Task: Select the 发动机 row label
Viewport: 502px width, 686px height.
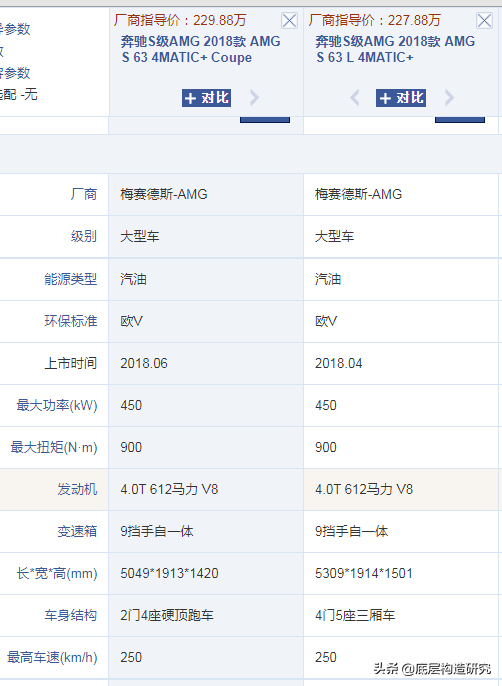Action: 77,489
